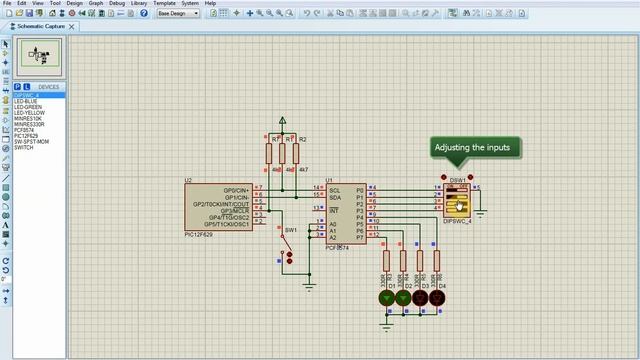Viewport: 640px width, 360px height.
Task: Toggle second DIP switch on DSW1
Action: (457, 197)
